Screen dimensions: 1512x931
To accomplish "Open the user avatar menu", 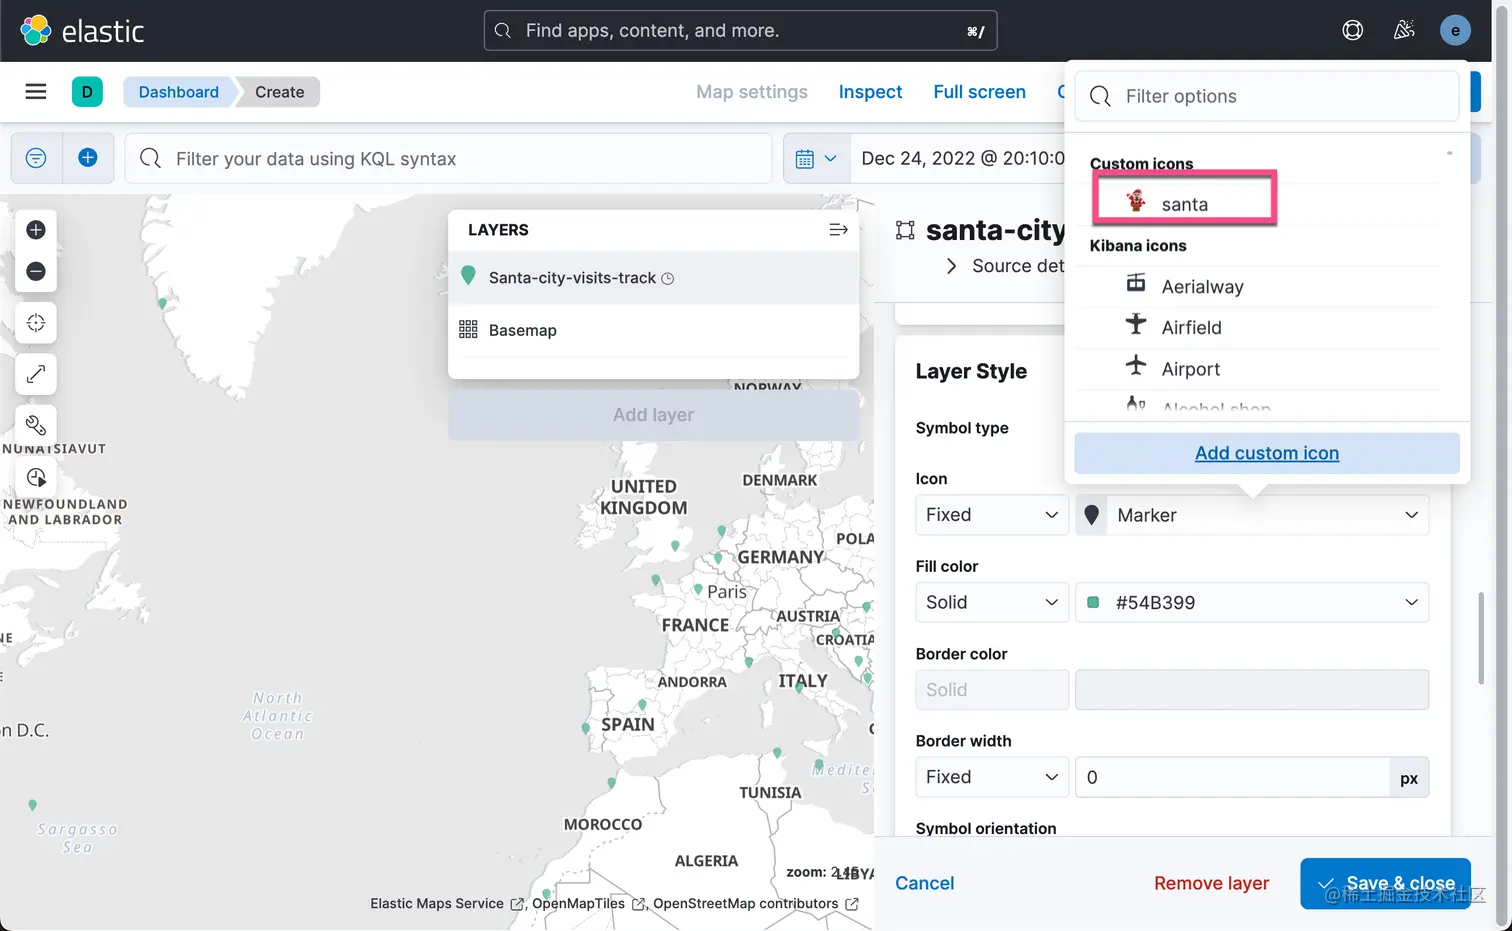I will (1455, 30).
